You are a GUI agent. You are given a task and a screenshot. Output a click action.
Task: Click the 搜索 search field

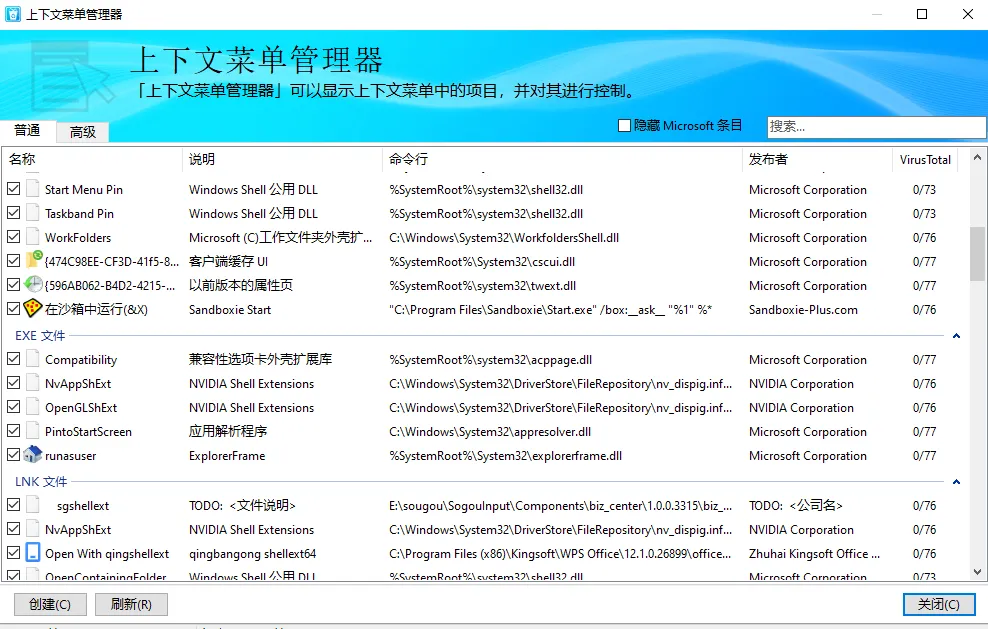[876, 127]
